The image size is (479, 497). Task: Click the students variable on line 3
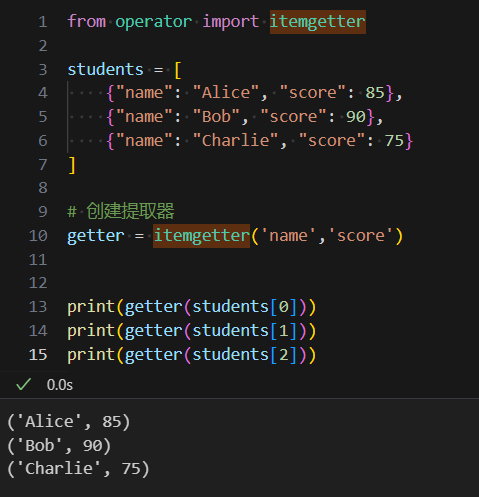[x=105, y=70]
